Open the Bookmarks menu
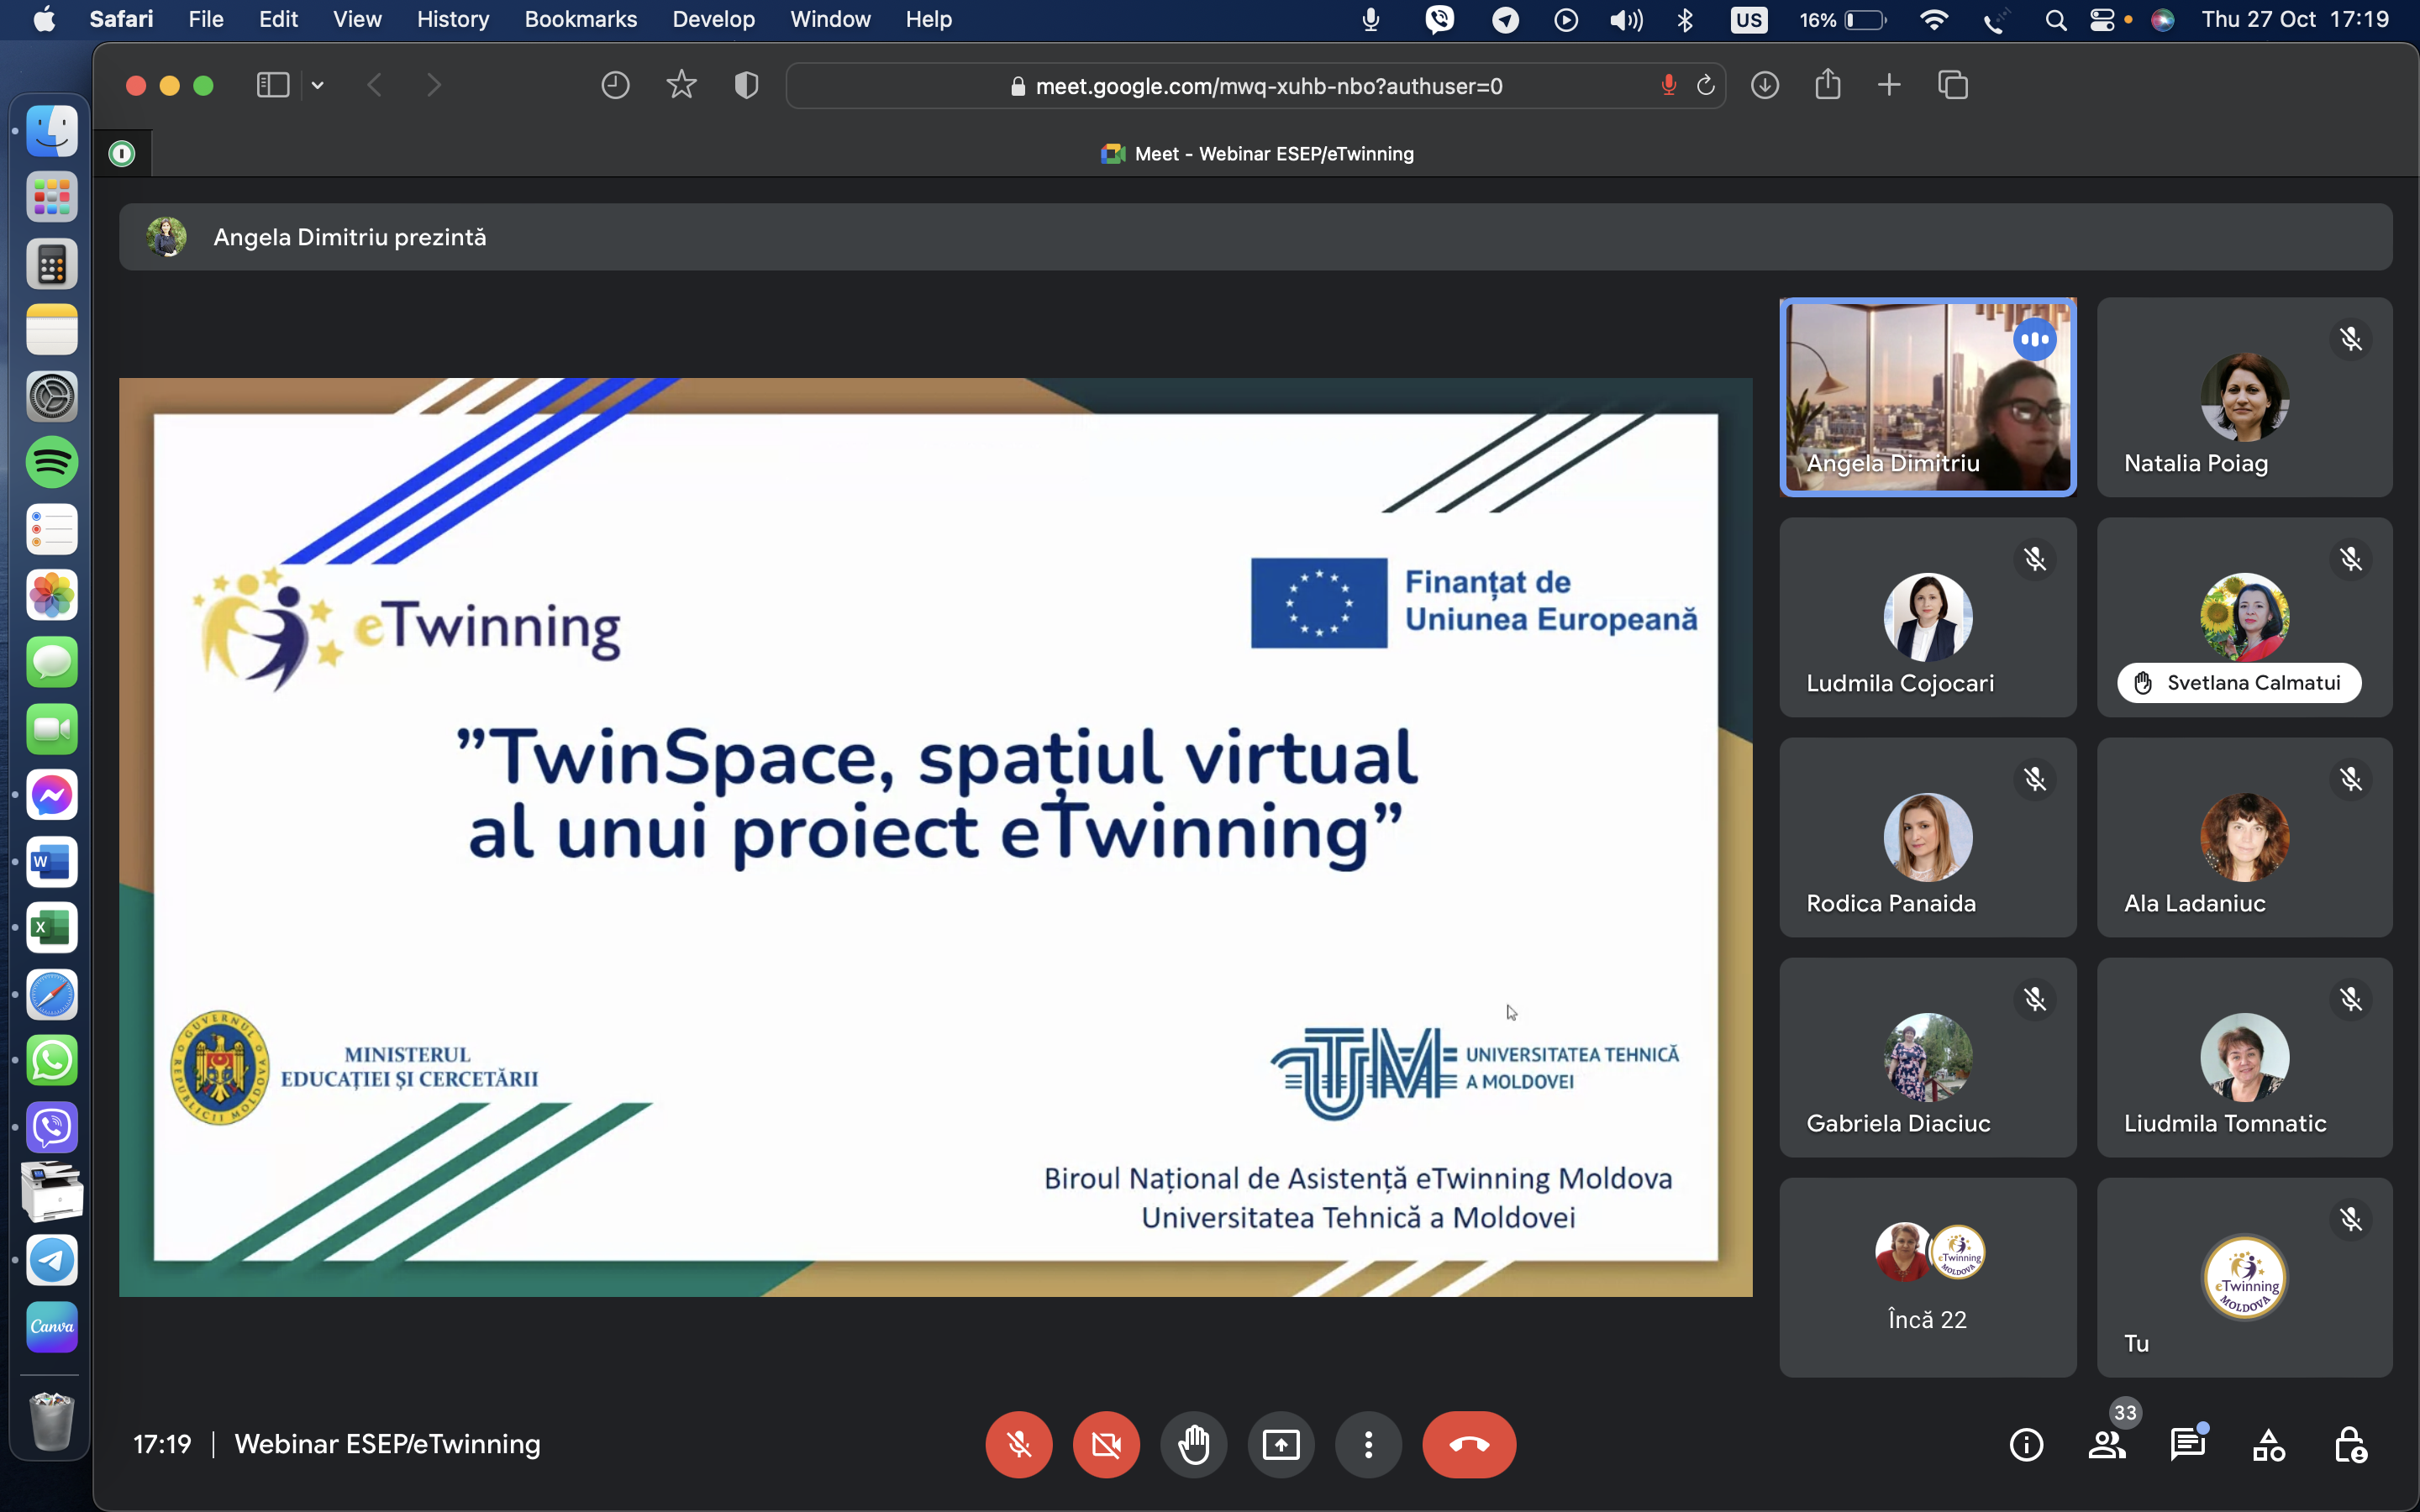Image resolution: width=2420 pixels, height=1512 pixels. pos(581,19)
